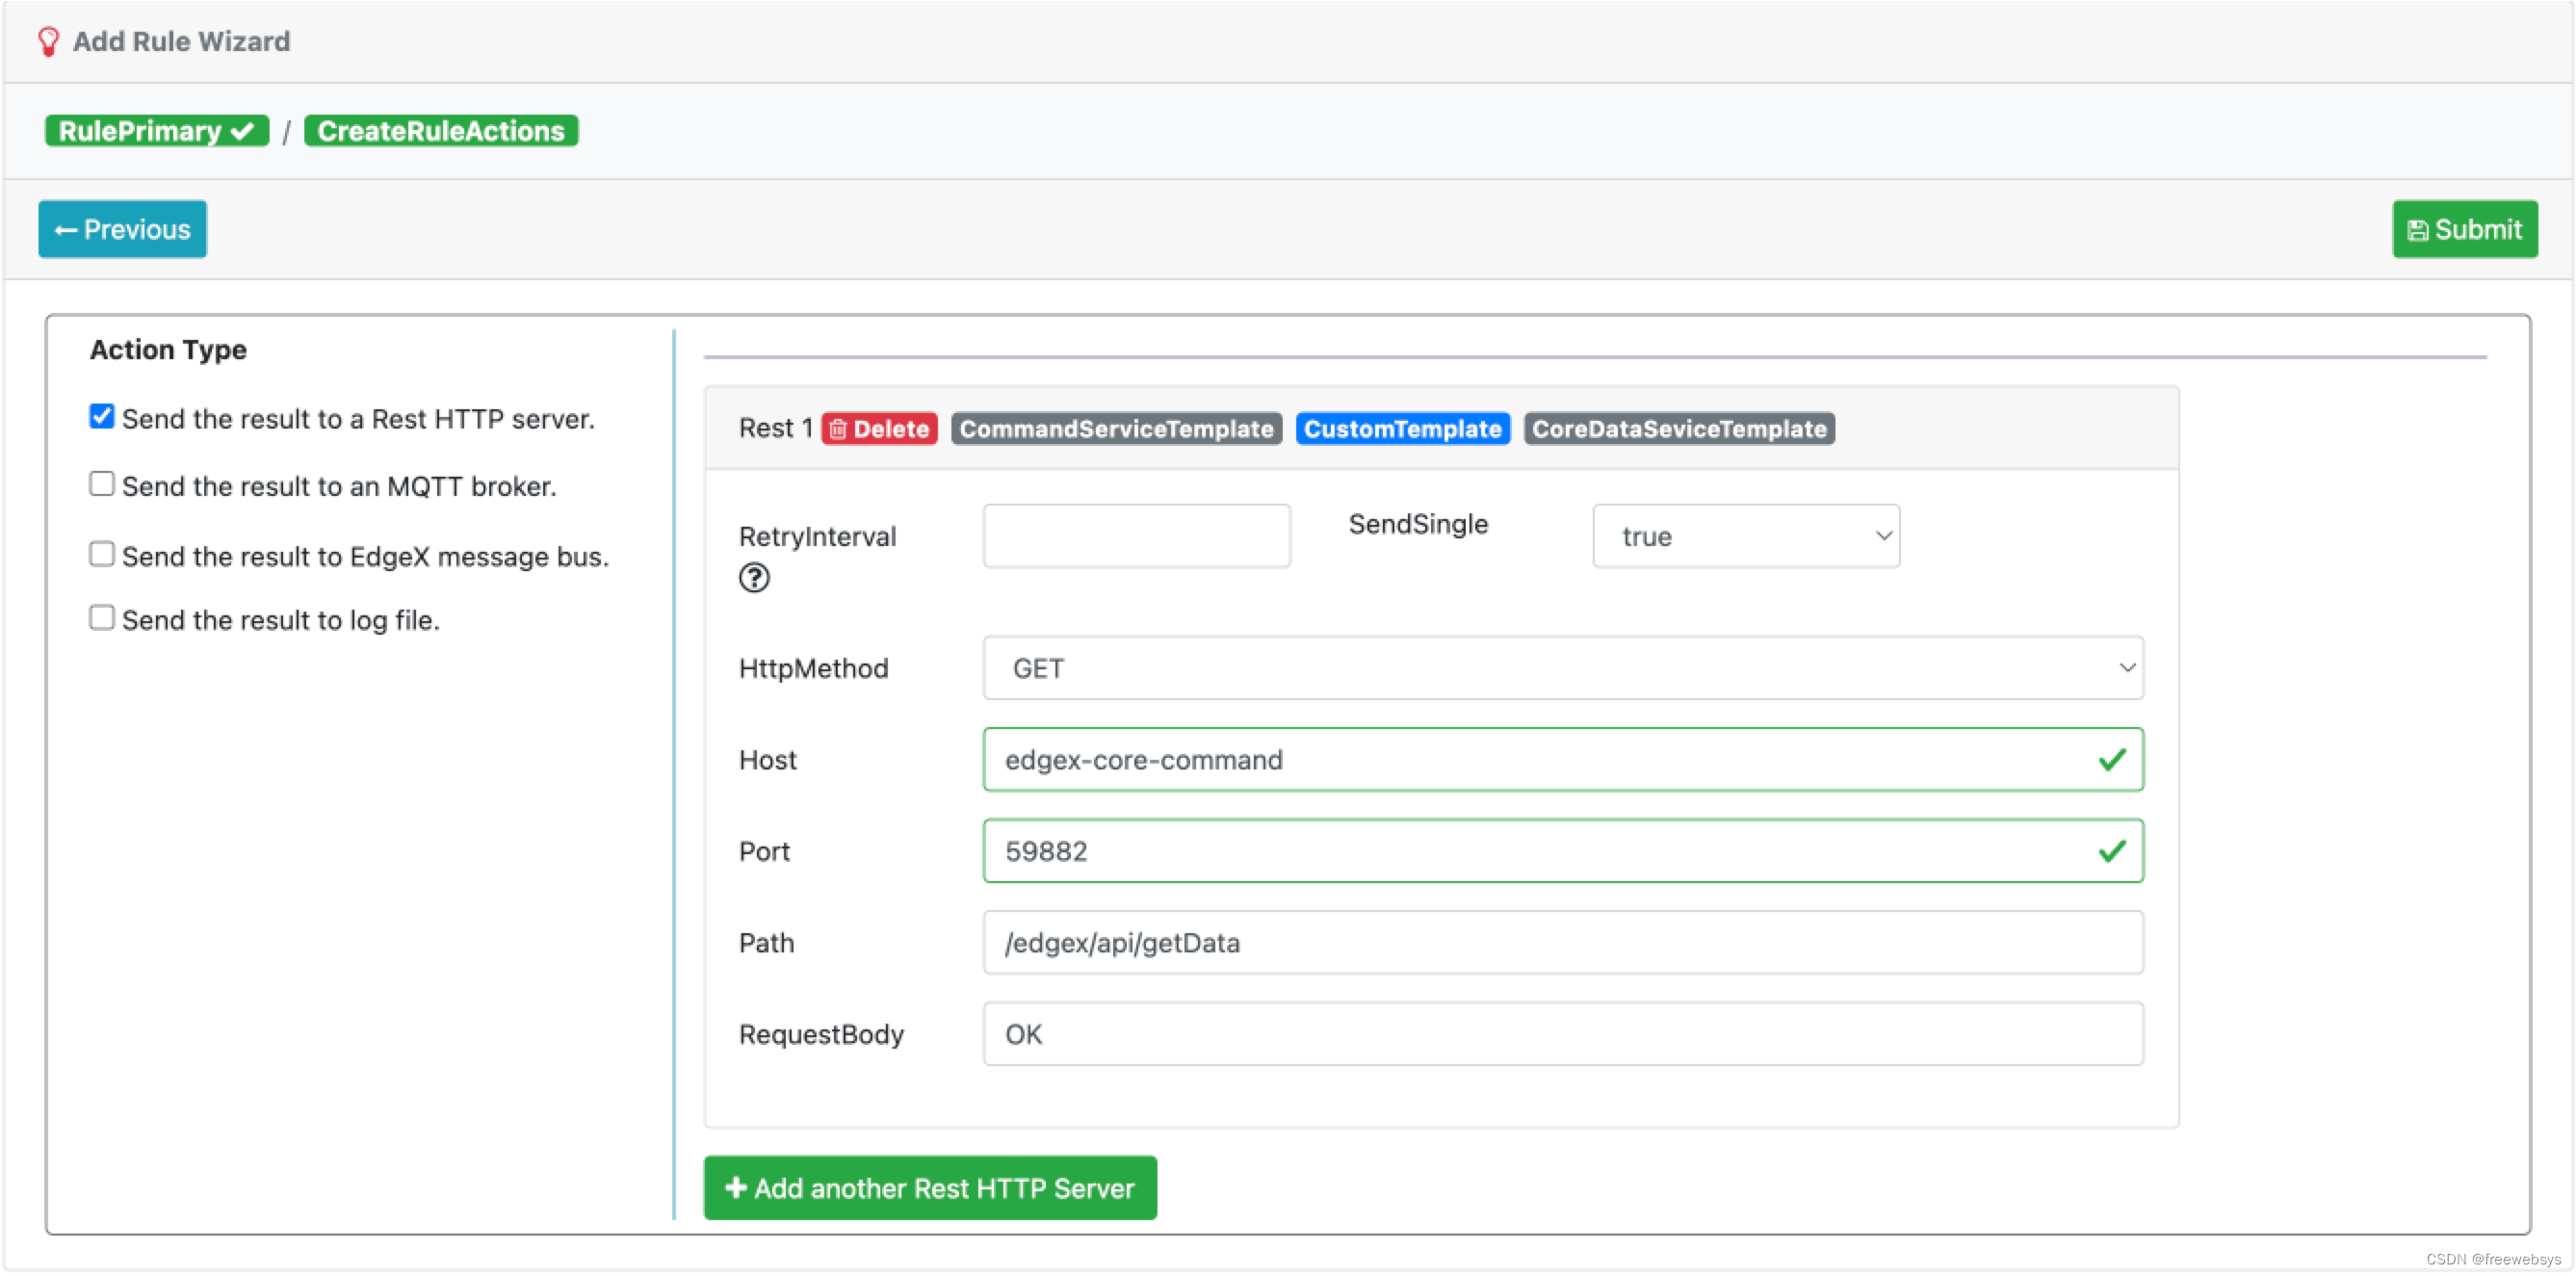
Task: Choose the CoreDataSeviceTemplate badge
Action: [1678, 429]
